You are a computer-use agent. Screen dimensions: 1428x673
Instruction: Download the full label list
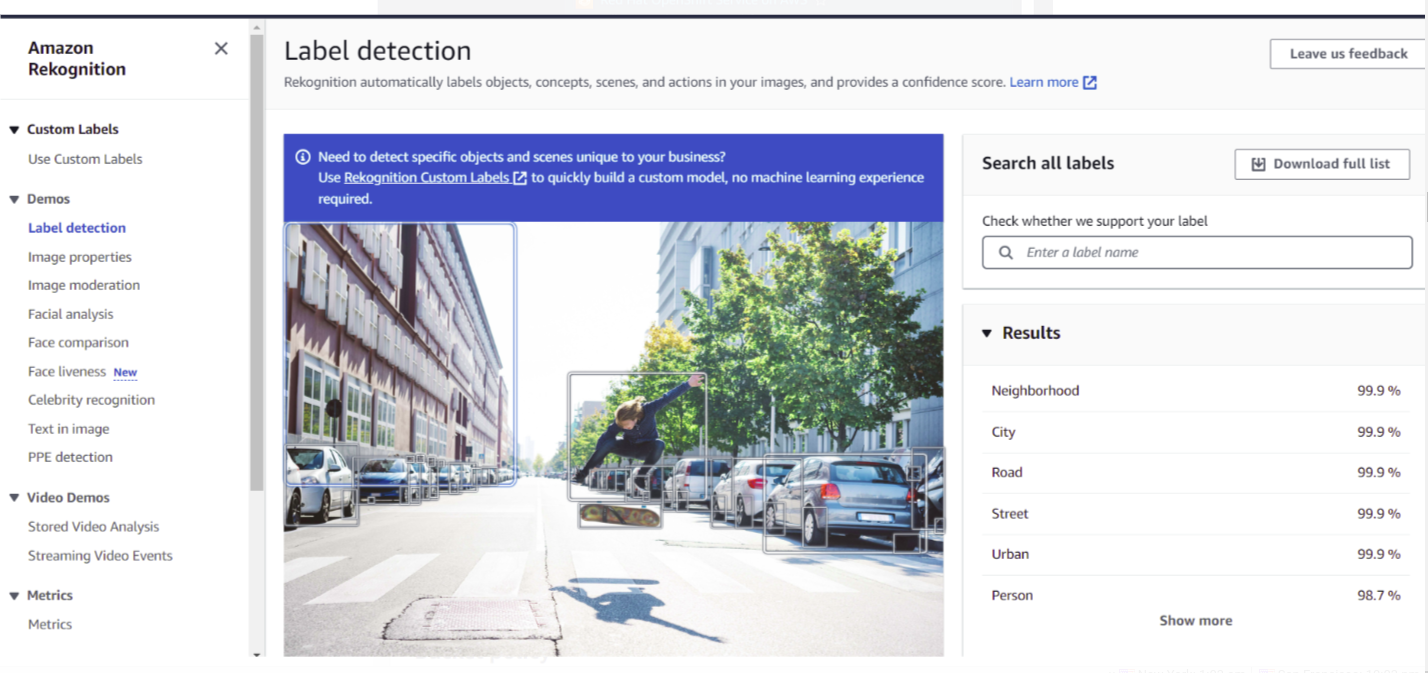[1321, 164]
